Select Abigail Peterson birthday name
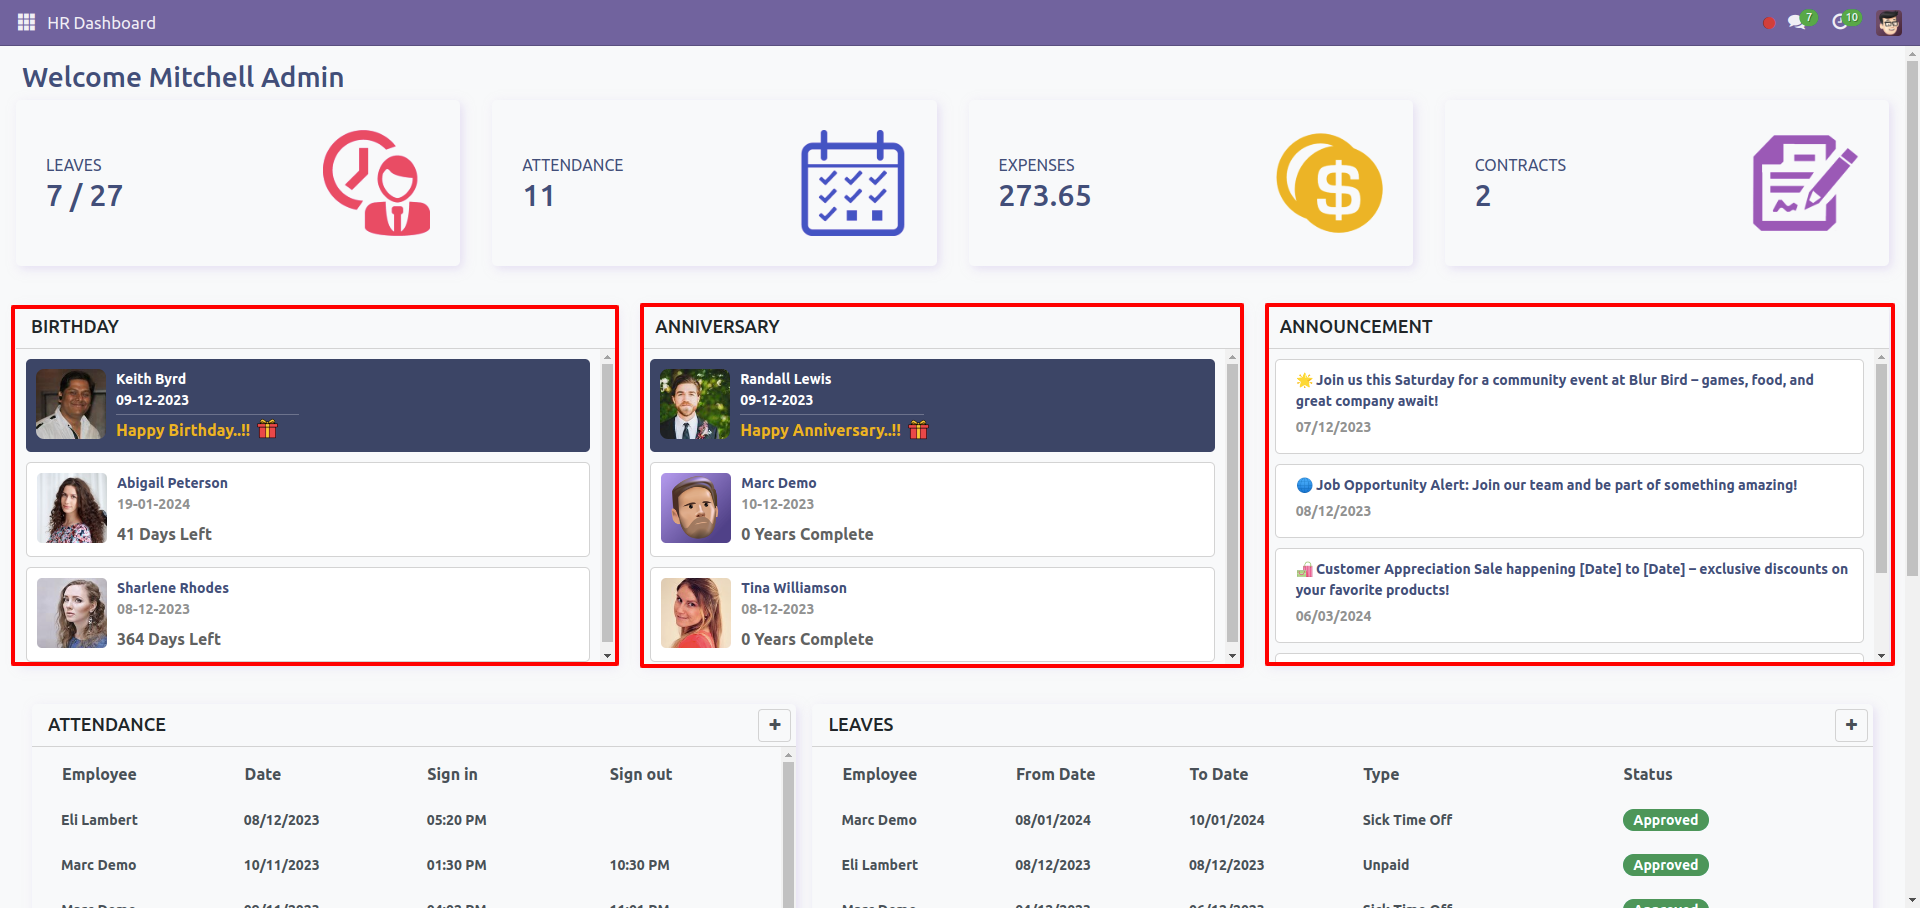The width and height of the screenshot is (1920, 908). pos(172,483)
